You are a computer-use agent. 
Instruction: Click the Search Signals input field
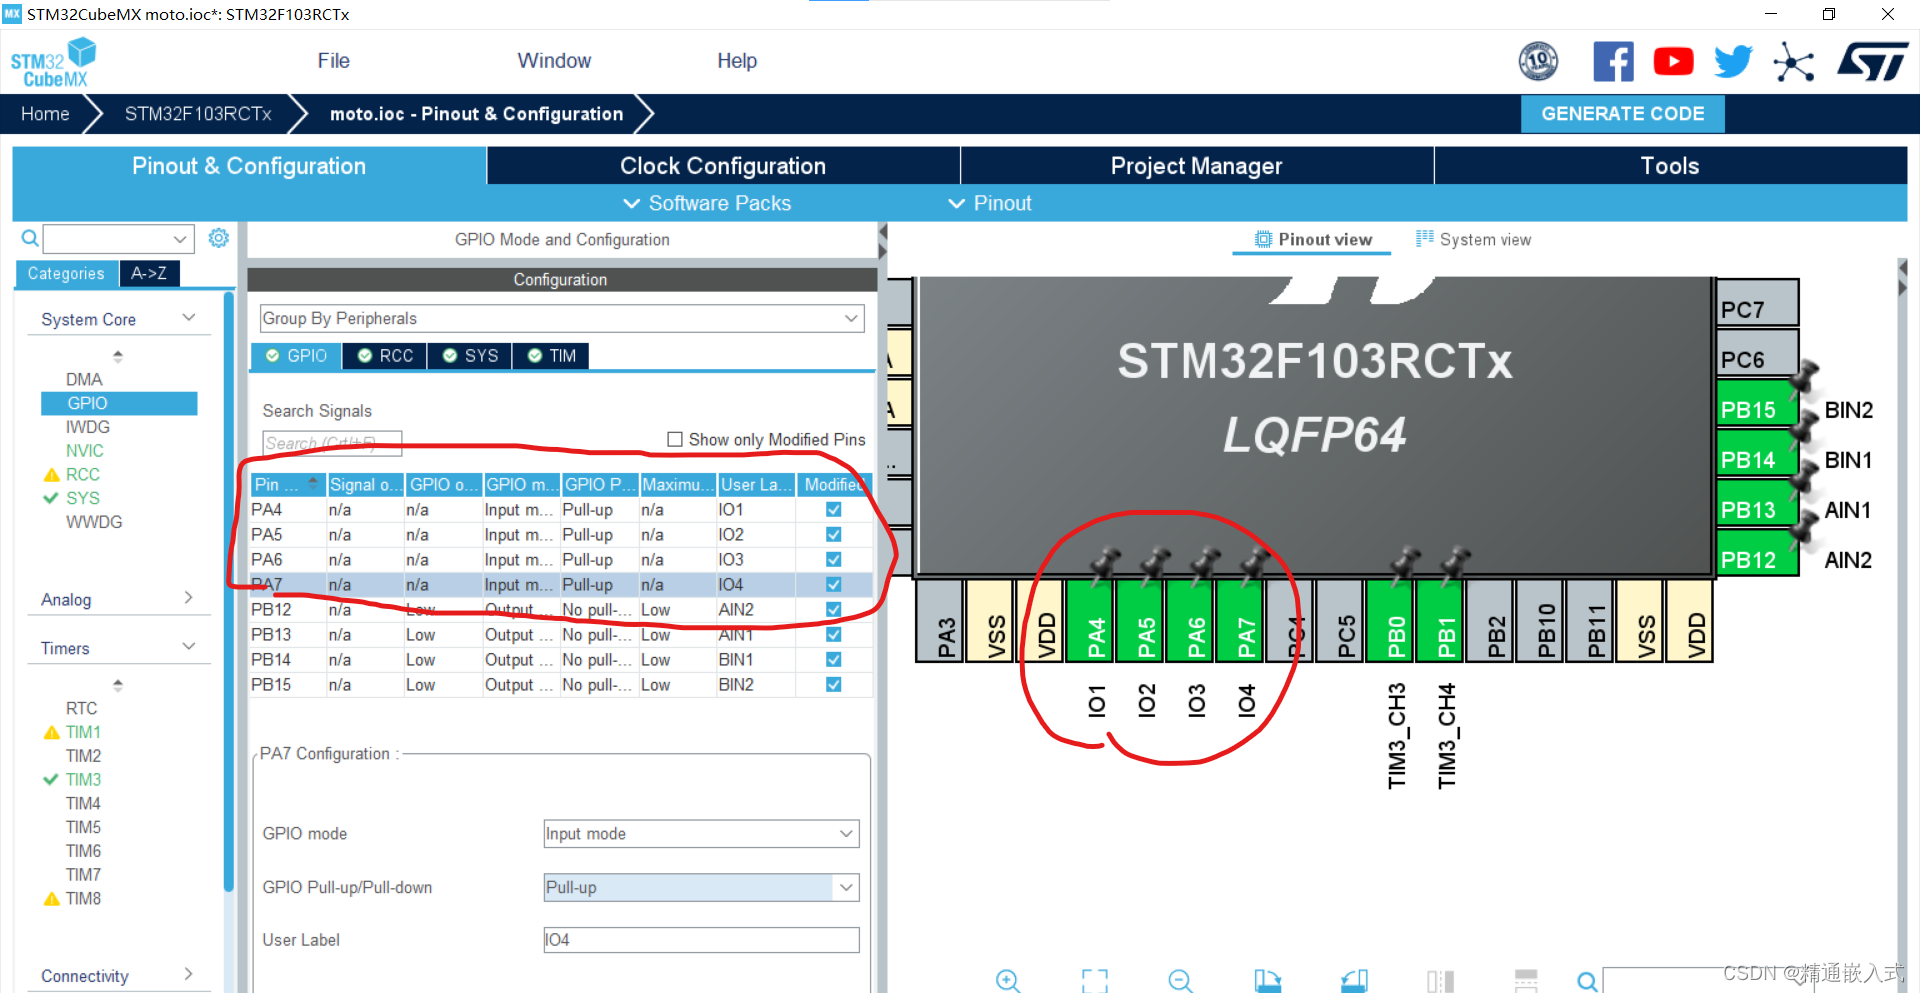tap(332, 443)
